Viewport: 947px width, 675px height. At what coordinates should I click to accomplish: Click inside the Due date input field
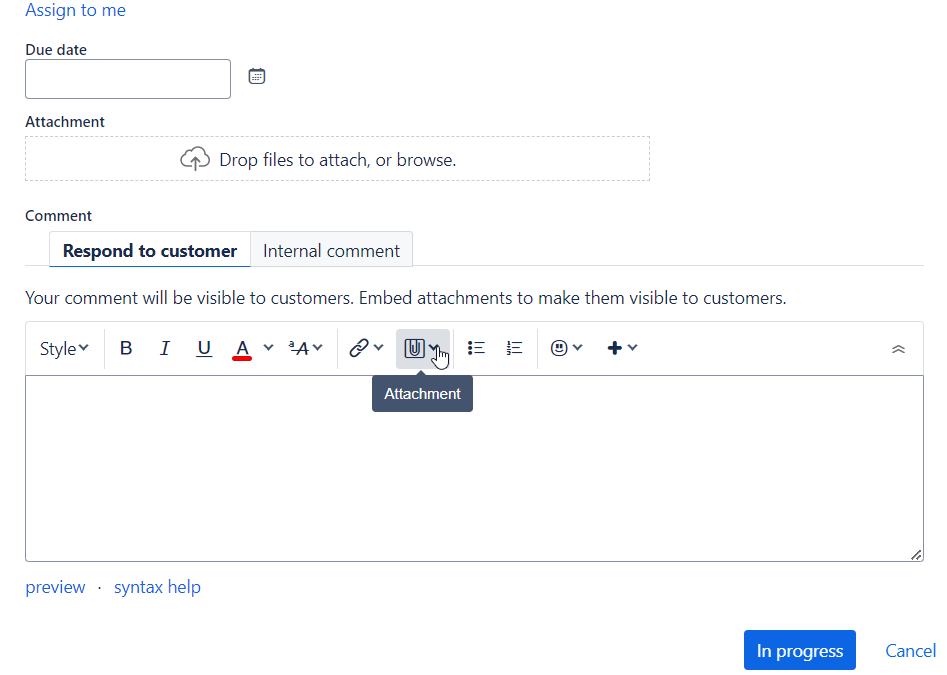(x=127, y=78)
